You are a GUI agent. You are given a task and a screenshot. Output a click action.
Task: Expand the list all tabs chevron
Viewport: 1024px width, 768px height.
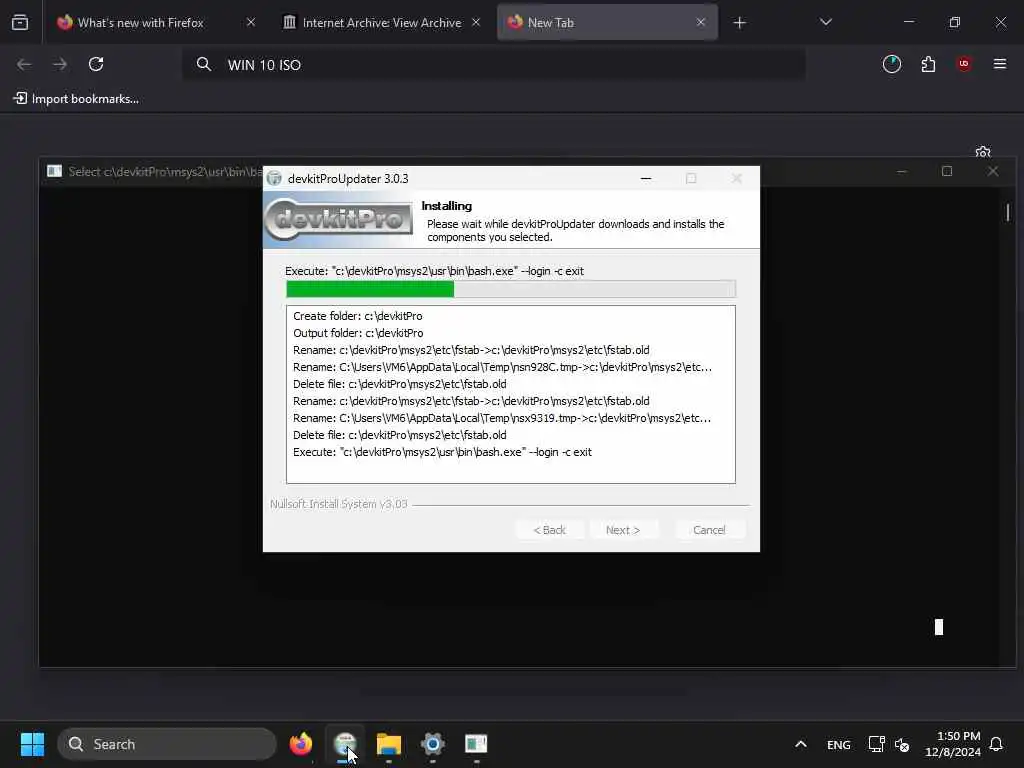tap(825, 23)
